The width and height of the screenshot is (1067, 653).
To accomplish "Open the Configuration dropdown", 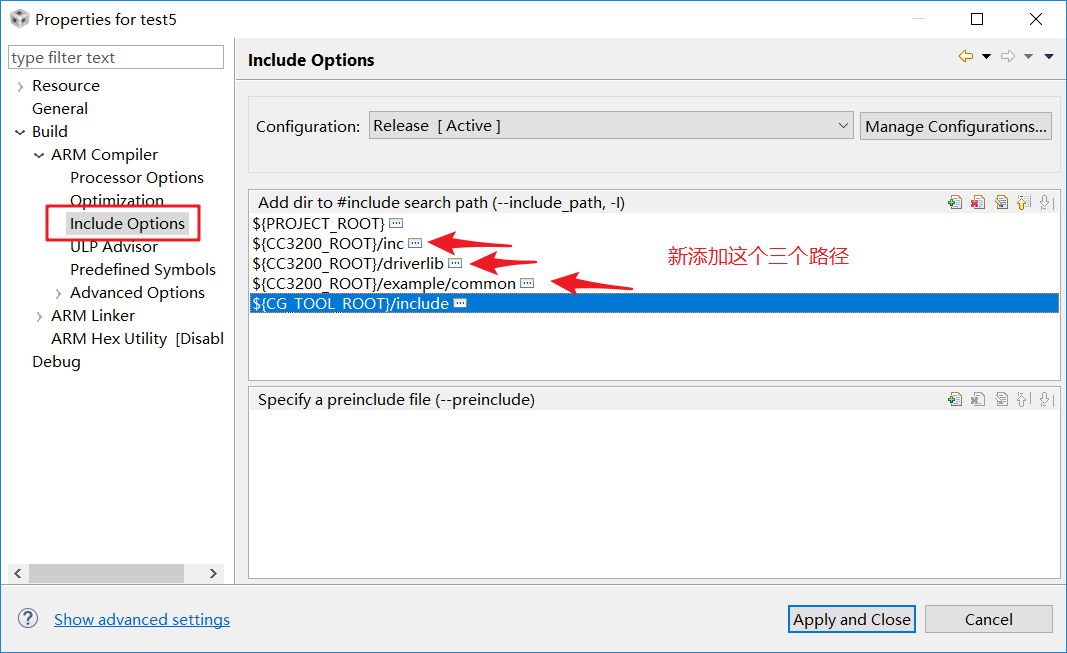I will [610, 126].
